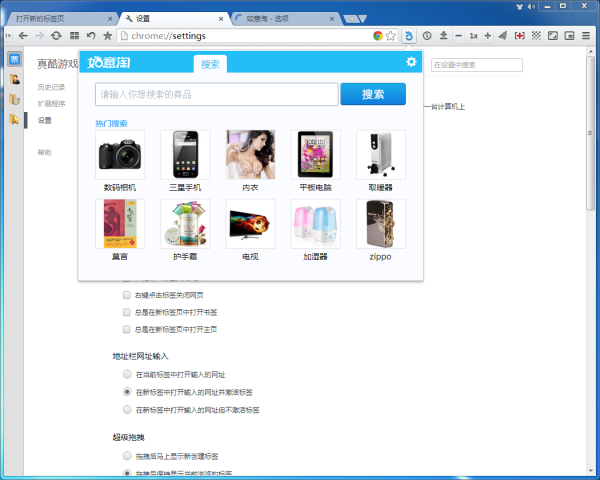
Task: Click the Chrome engine icon in address bar
Action: coord(378,36)
